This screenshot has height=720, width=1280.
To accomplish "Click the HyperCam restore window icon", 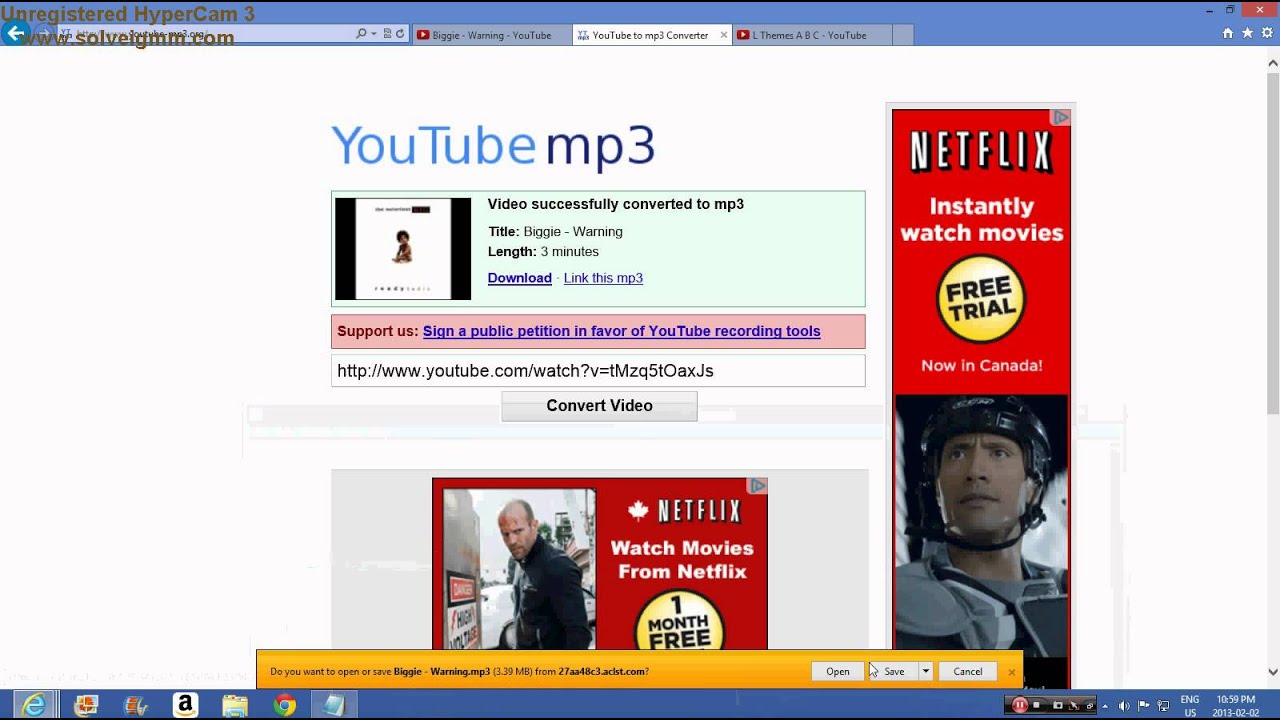I will [x=1089, y=706].
